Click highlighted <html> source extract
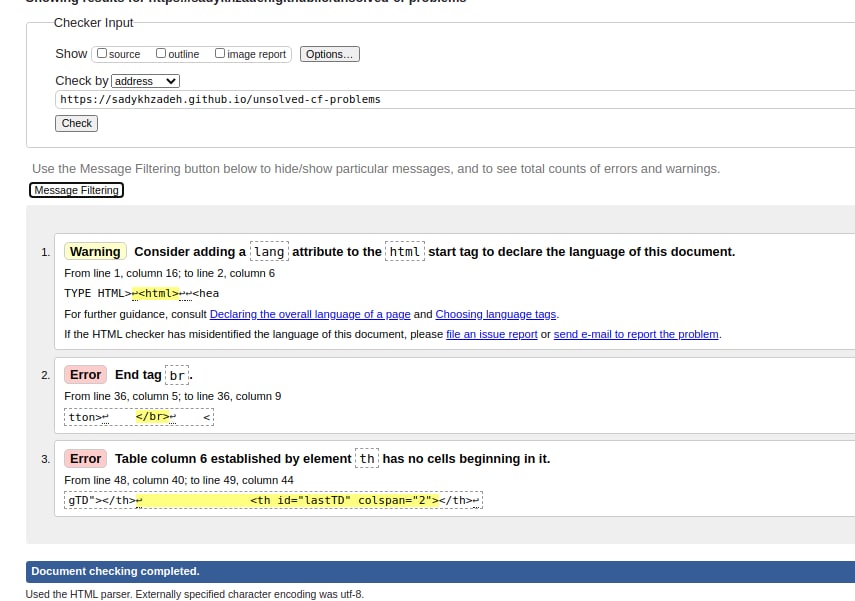855x601 pixels. click(155, 293)
